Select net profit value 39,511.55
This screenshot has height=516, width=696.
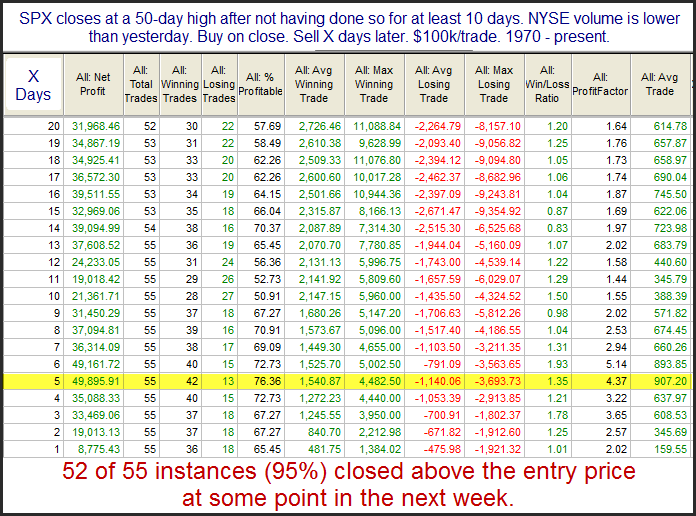(96, 194)
